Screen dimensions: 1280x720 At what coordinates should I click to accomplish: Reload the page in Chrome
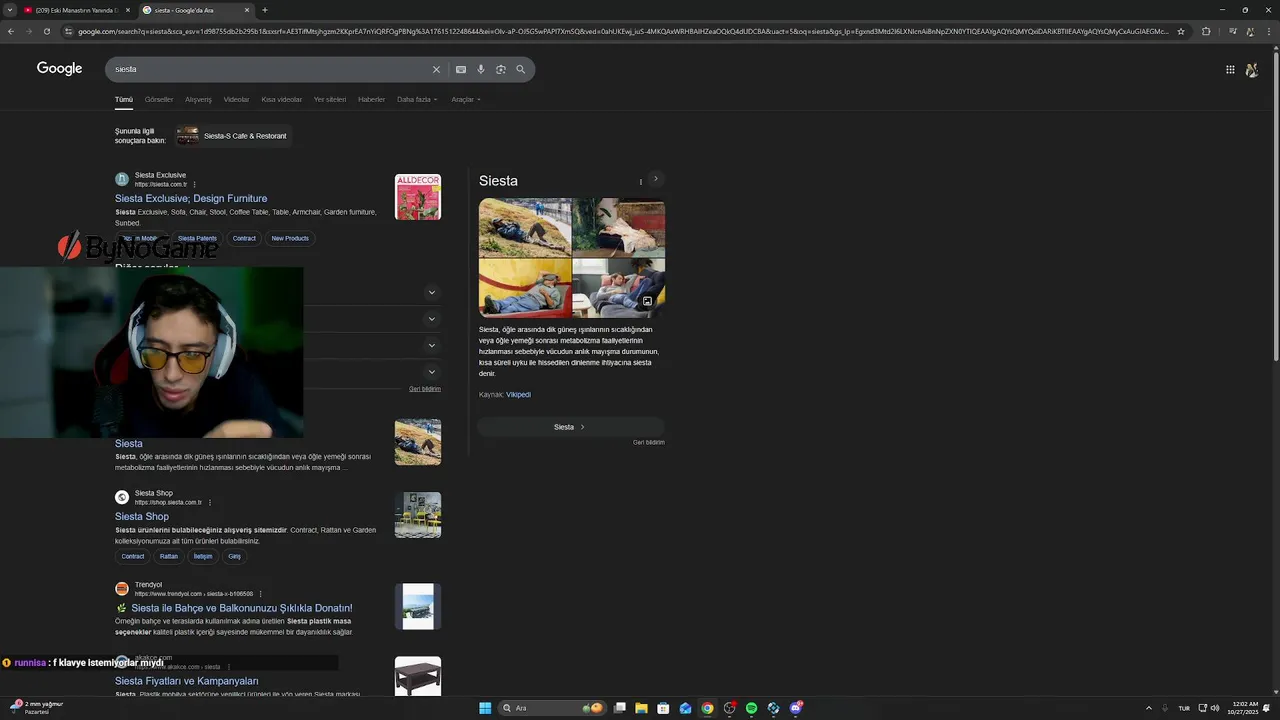click(46, 31)
